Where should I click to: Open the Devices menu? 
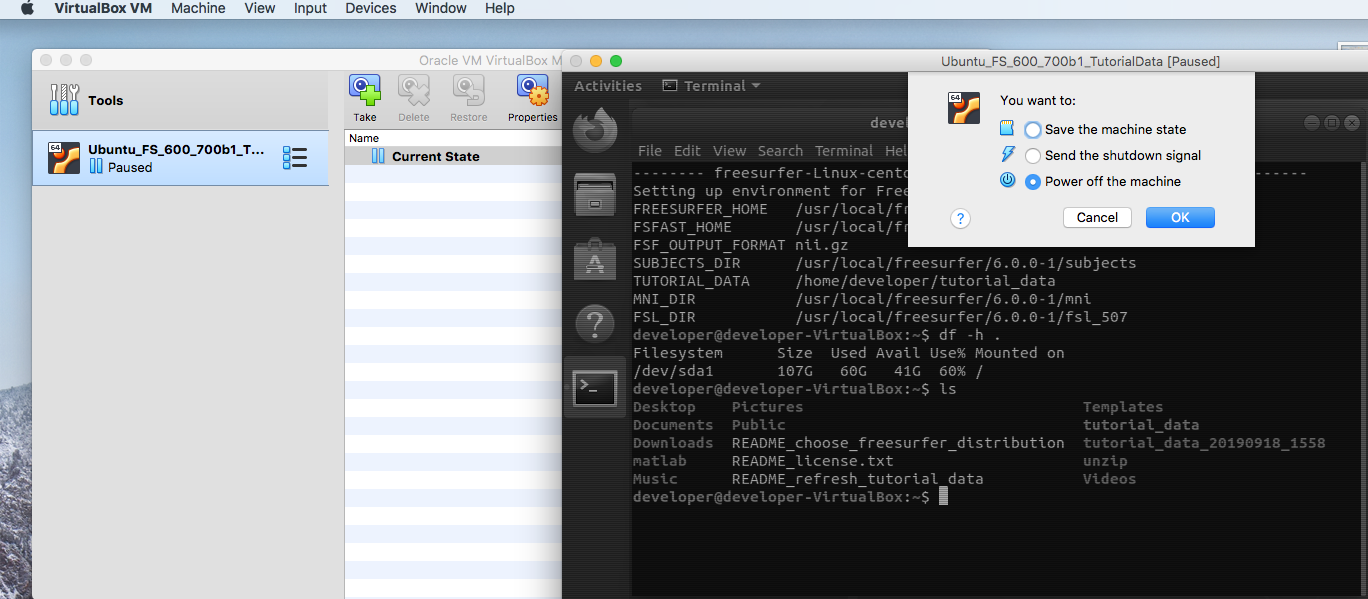(370, 8)
